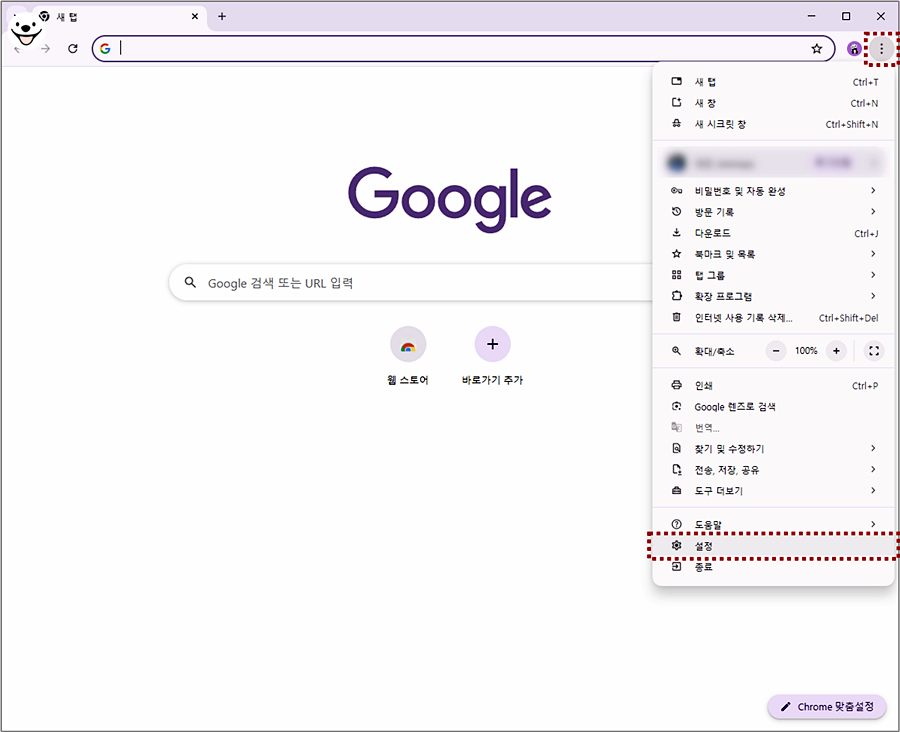
Task: Zoom out with the minus button
Action: point(776,351)
